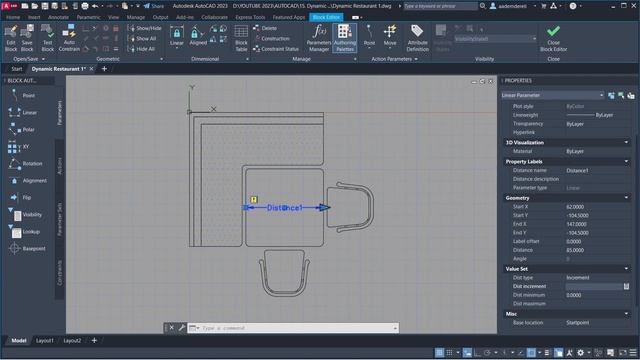
Task: Collapse the Property Labels section
Action: pyautogui.click(x=626, y=162)
